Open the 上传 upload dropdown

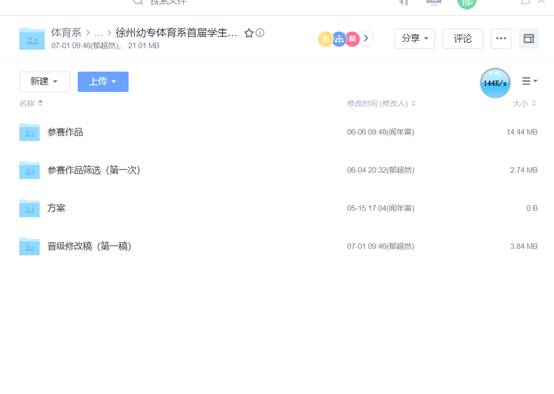click(x=103, y=82)
